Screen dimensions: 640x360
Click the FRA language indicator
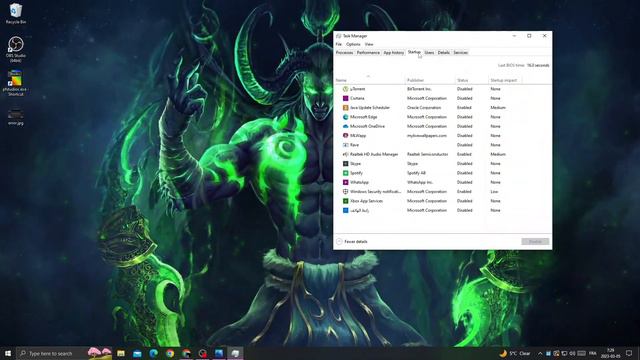[593, 353]
